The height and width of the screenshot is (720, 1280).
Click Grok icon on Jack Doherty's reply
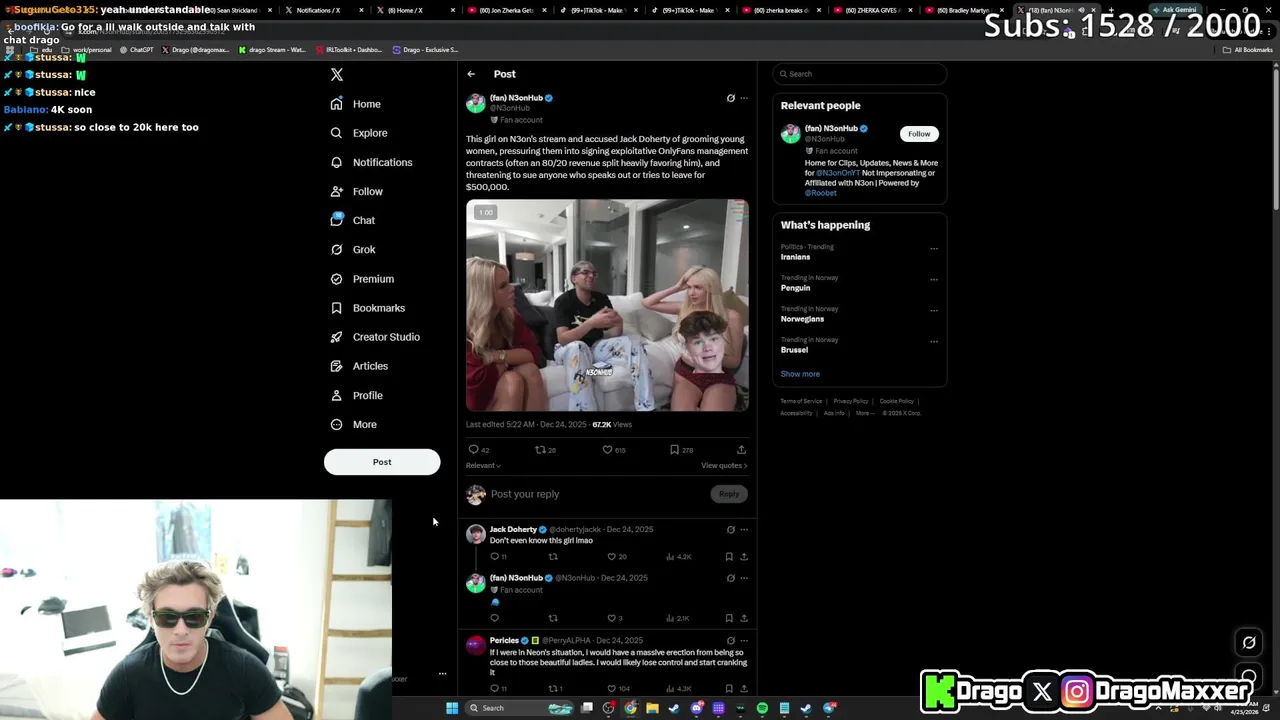(730, 530)
